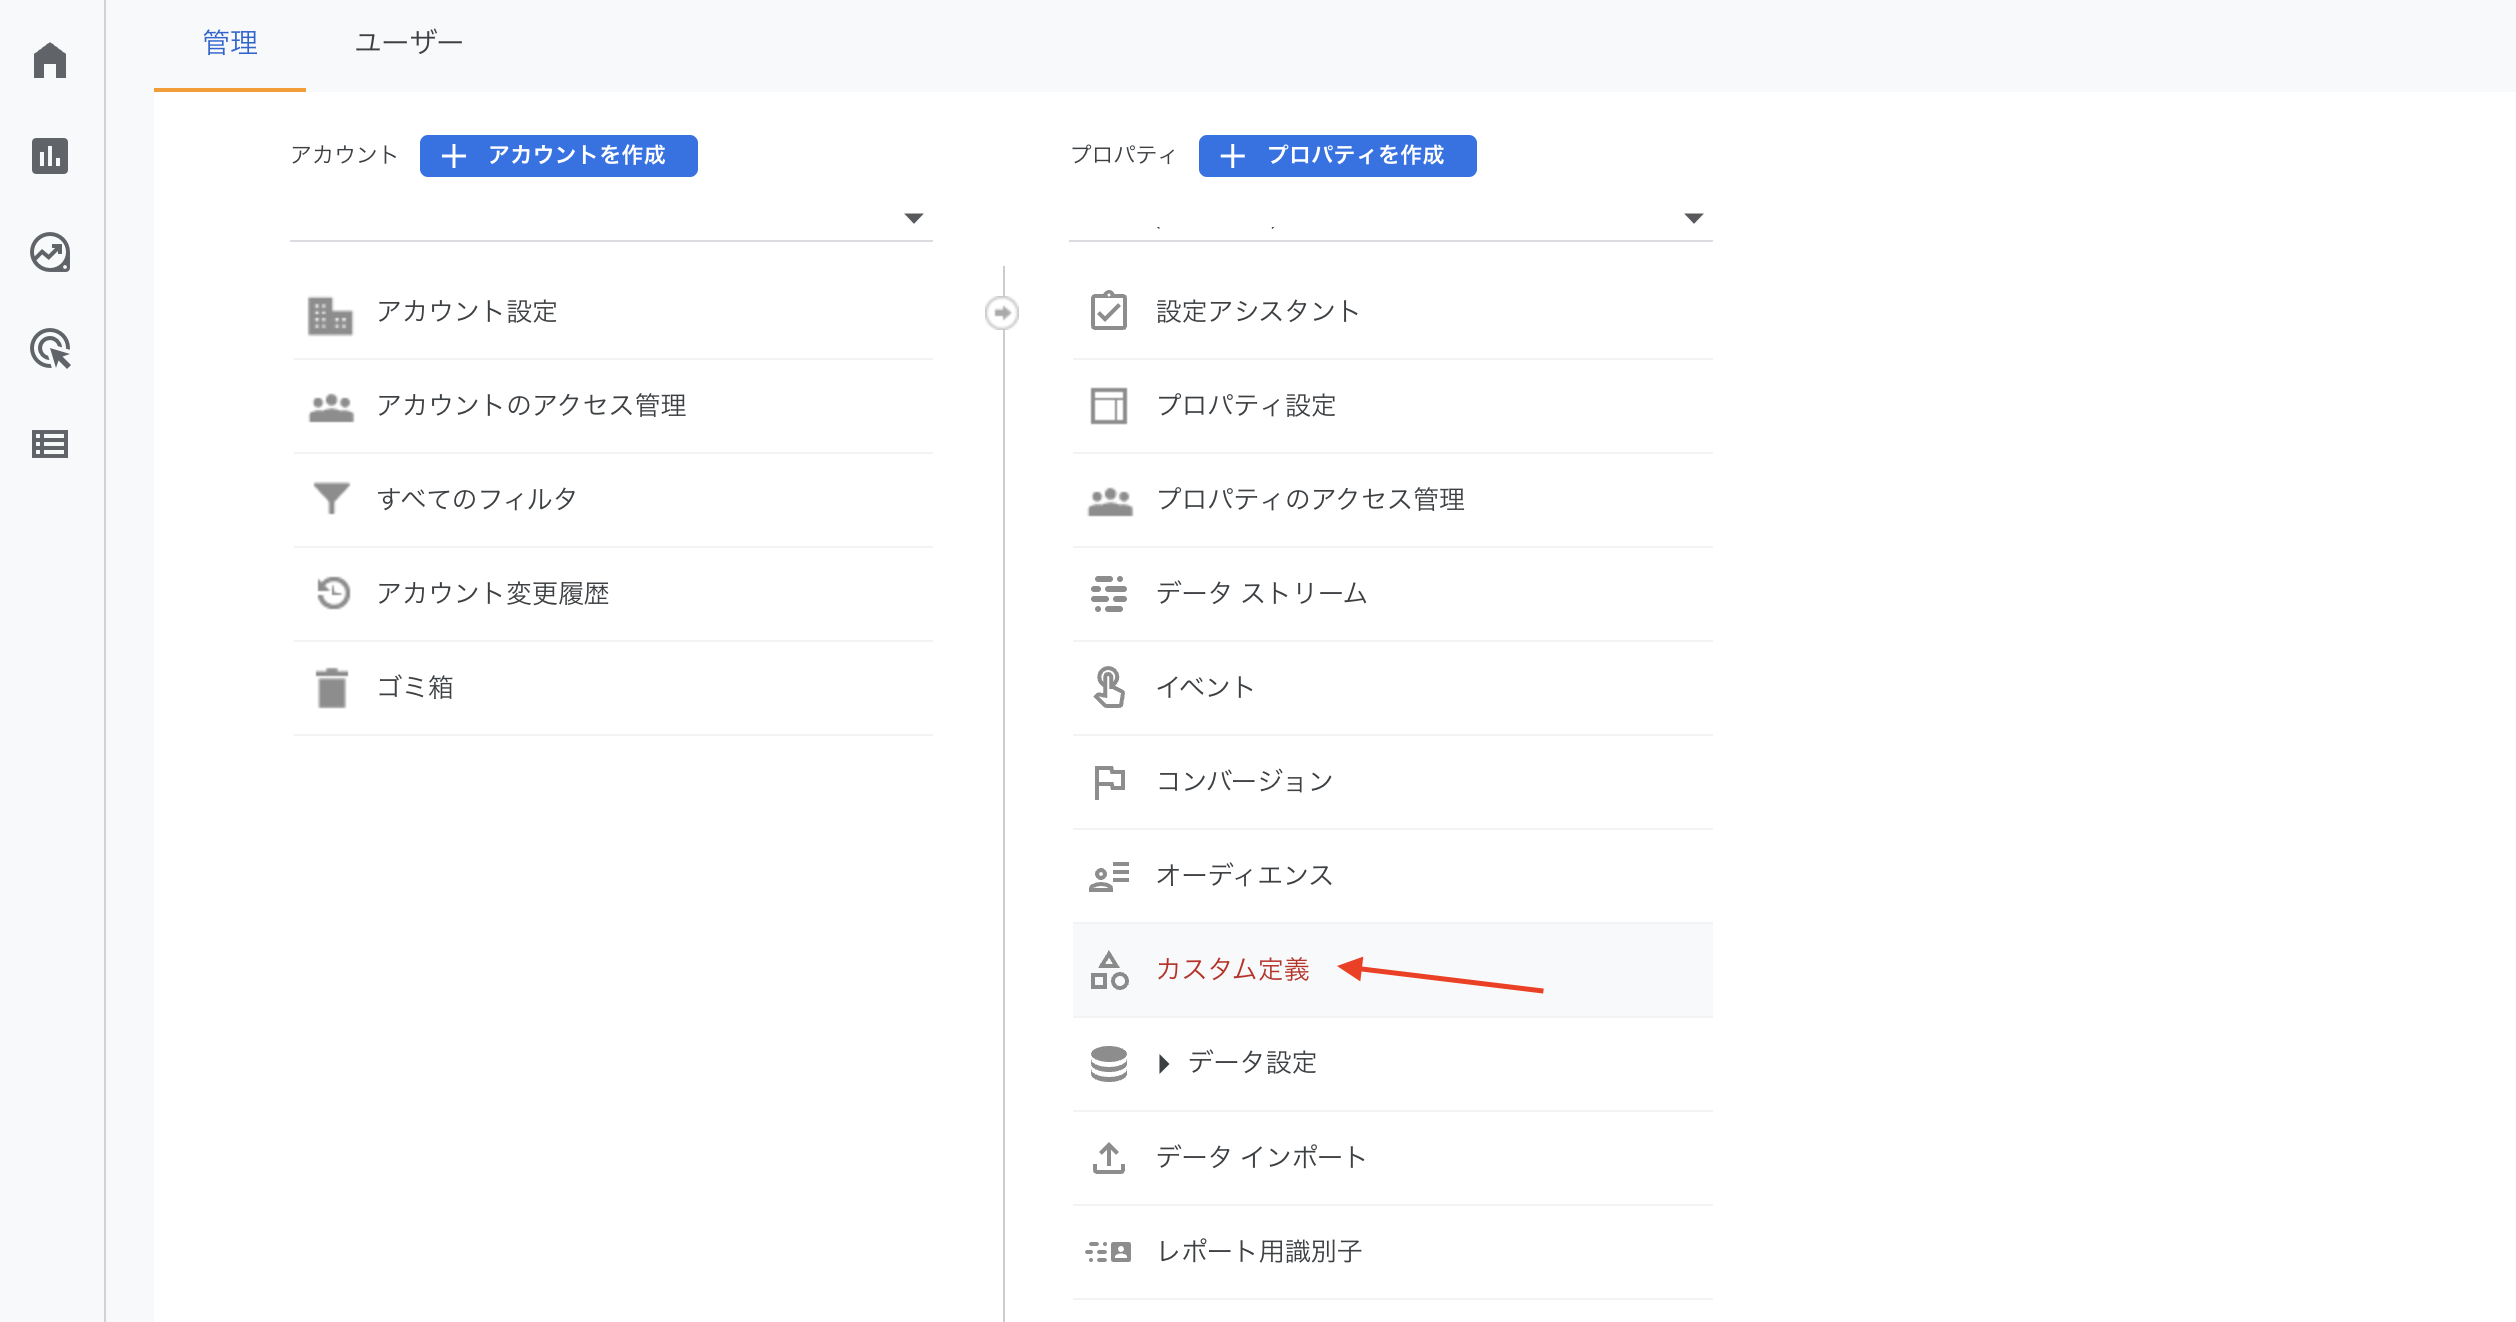Switch to the ユーザー tab
Screen dimensions: 2516x1322
click(408, 43)
